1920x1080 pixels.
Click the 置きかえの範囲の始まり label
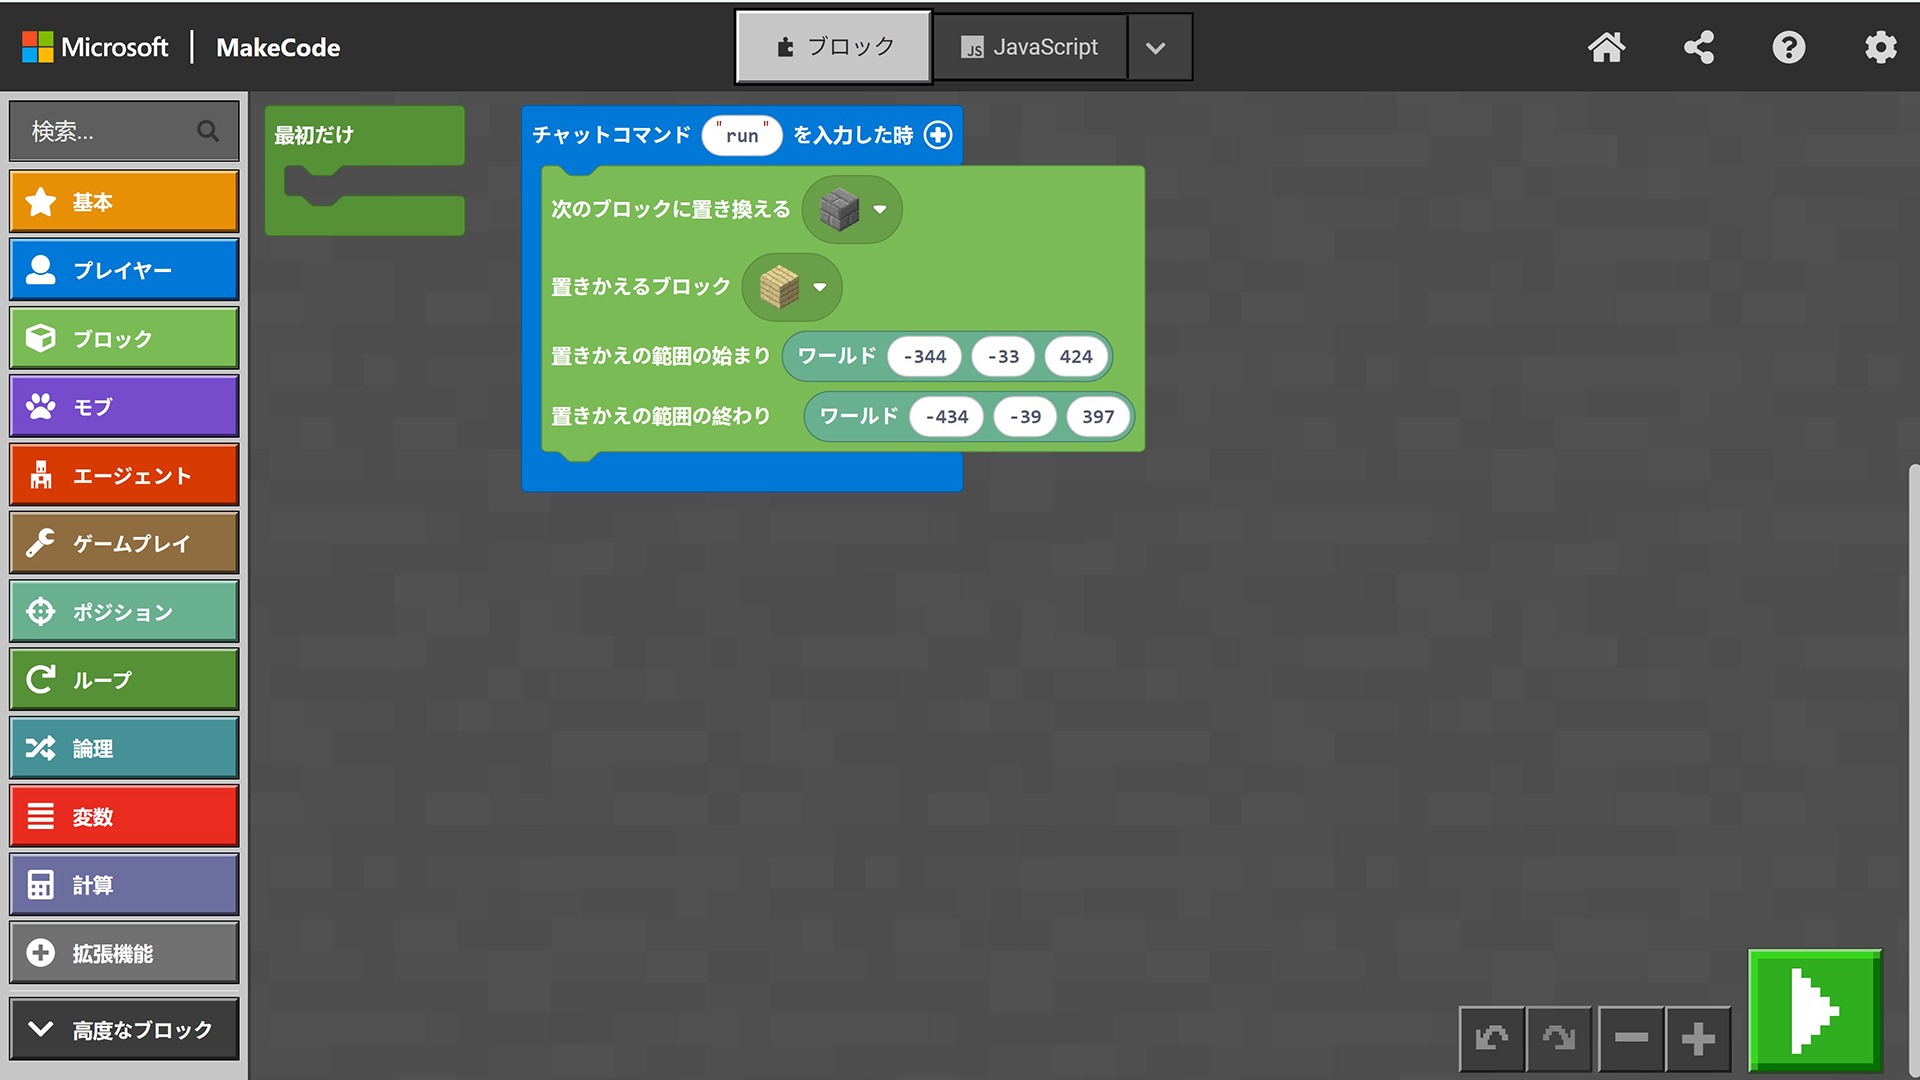pyautogui.click(x=661, y=356)
